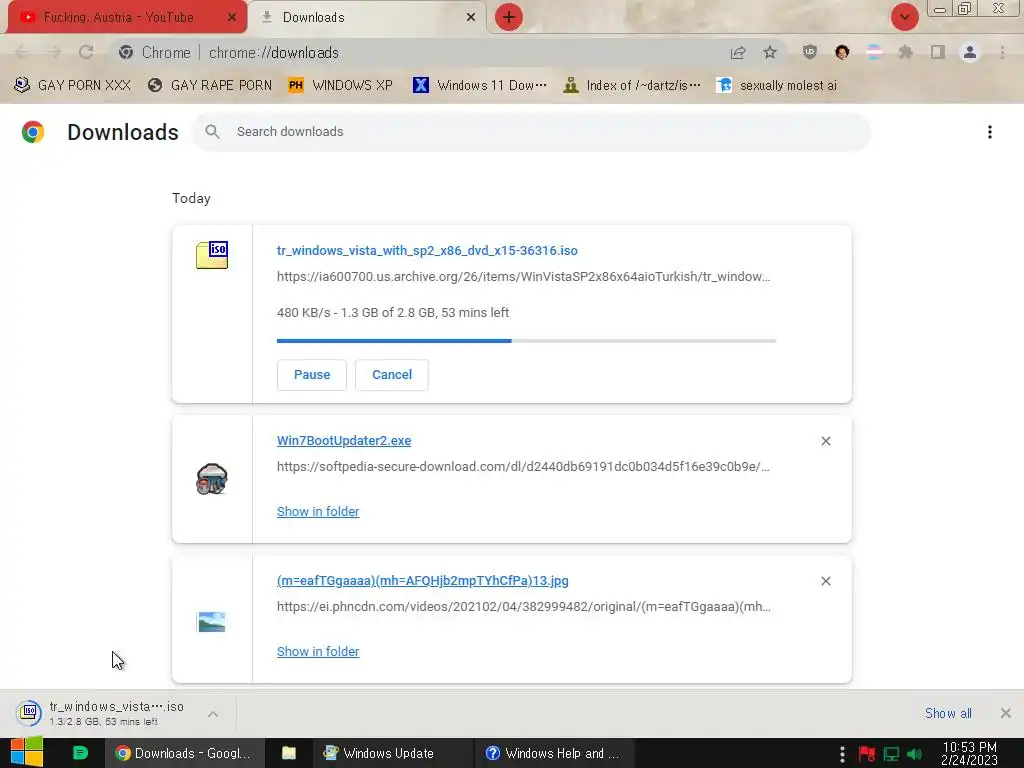Click download speed text '480 KB/s - 1.3 GB'
Image resolution: width=1024 pixels, height=768 pixels.
click(x=393, y=313)
